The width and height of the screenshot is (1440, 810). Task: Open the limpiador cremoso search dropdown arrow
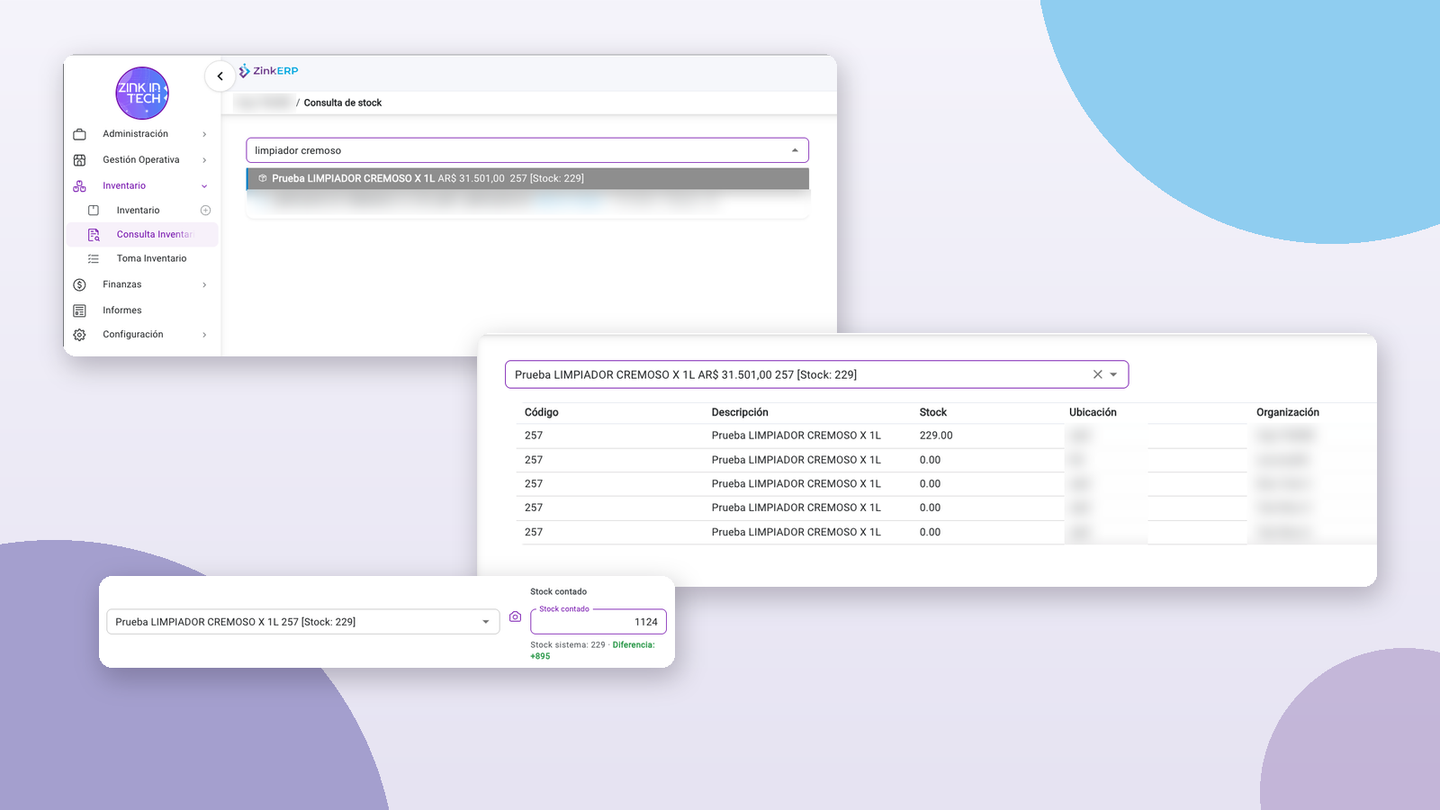pos(795,151)
